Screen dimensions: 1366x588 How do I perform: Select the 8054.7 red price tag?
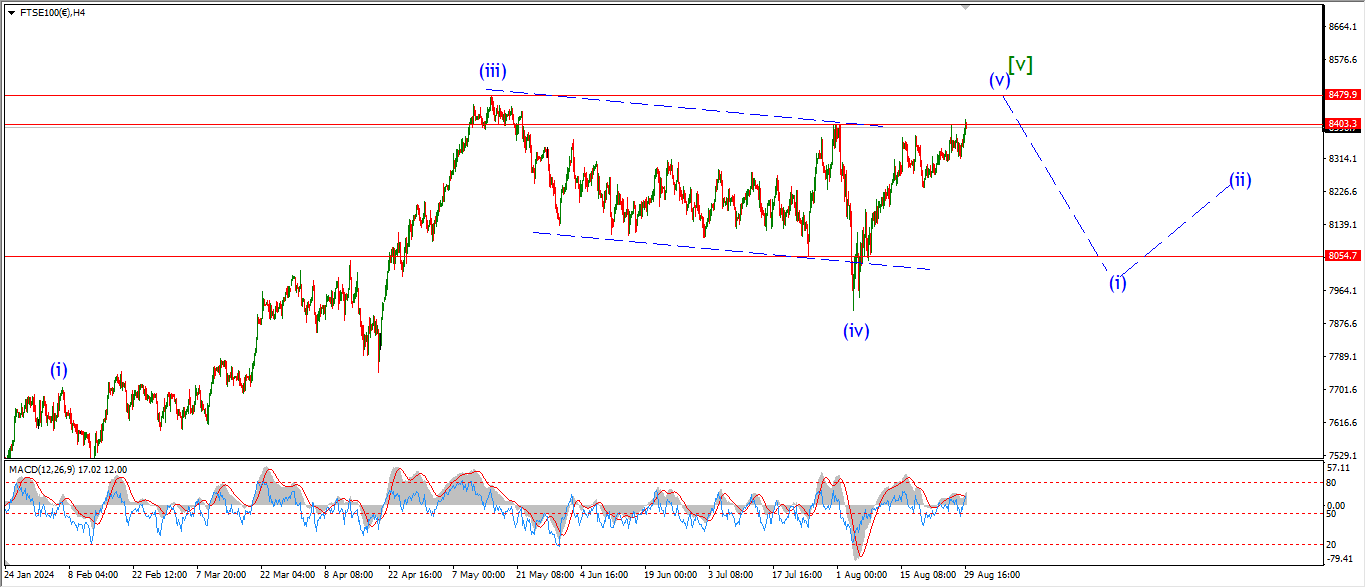point(1342,256)
